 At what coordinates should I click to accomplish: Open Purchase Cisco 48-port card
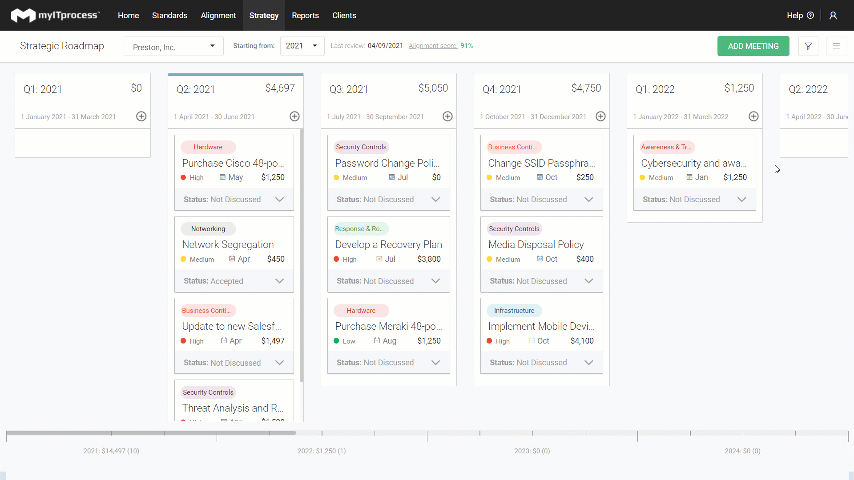point(233,163)
